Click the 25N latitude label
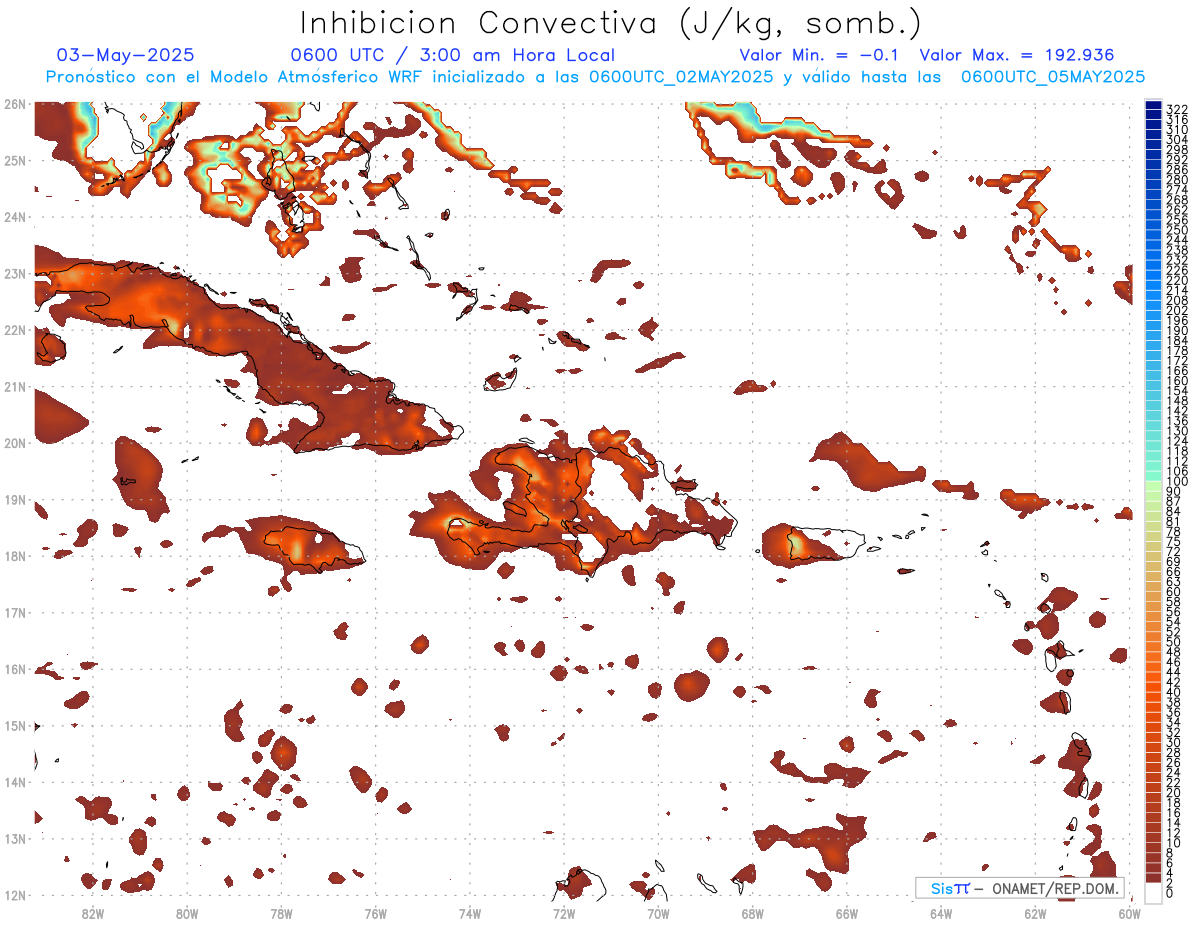This screenshot has height=927, width=1200. click(14, 160)
